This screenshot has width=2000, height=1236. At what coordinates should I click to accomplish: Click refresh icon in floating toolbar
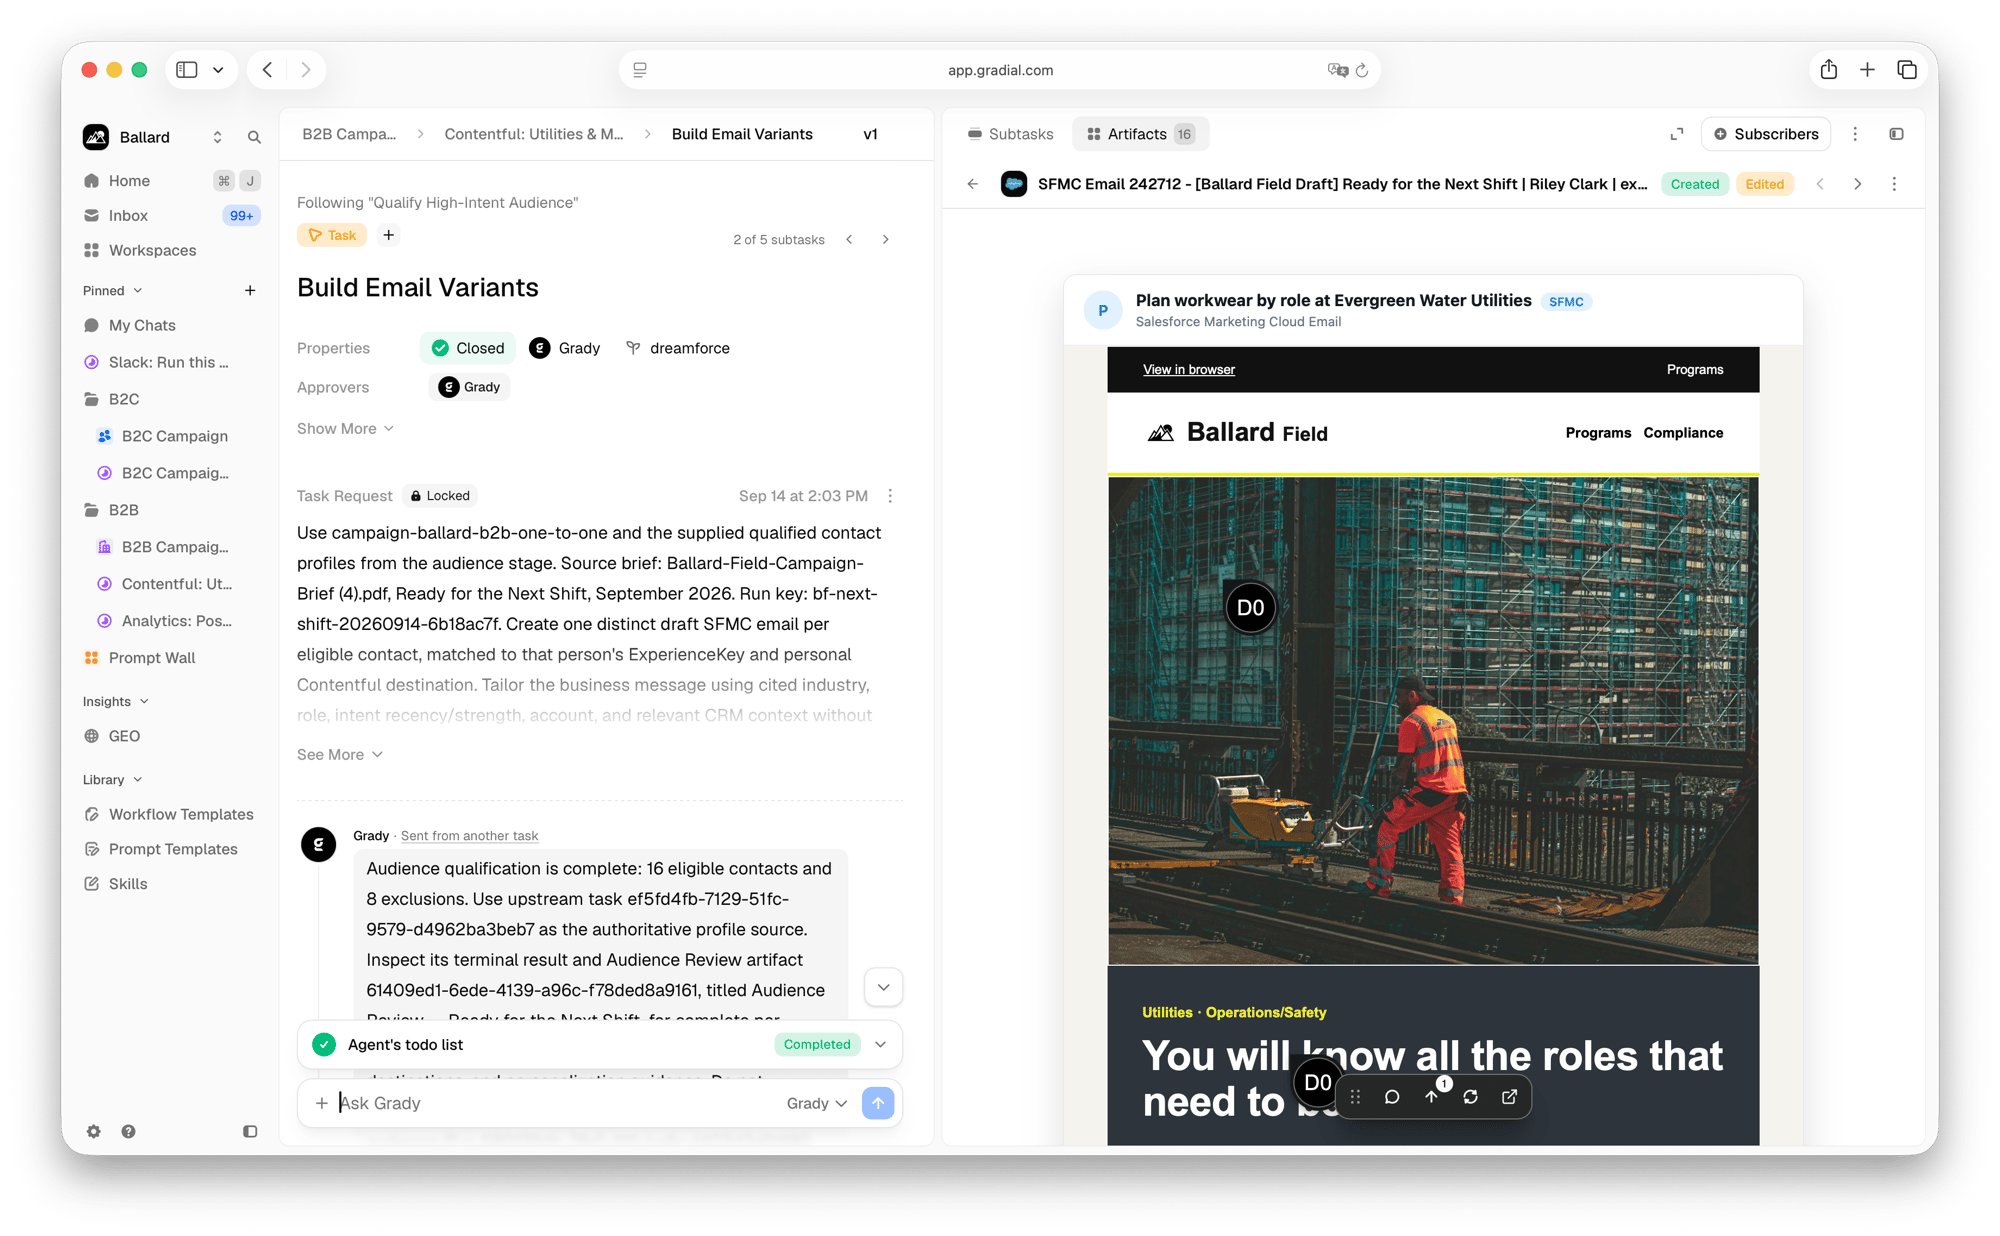tap(1470, 1097)
